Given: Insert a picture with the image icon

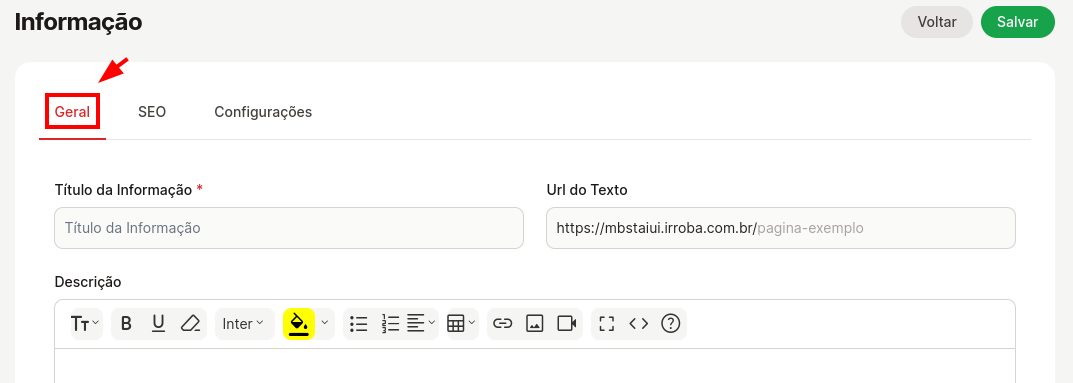Looking at the screenshot, I should pyautogui.click(x=534, y=323).
